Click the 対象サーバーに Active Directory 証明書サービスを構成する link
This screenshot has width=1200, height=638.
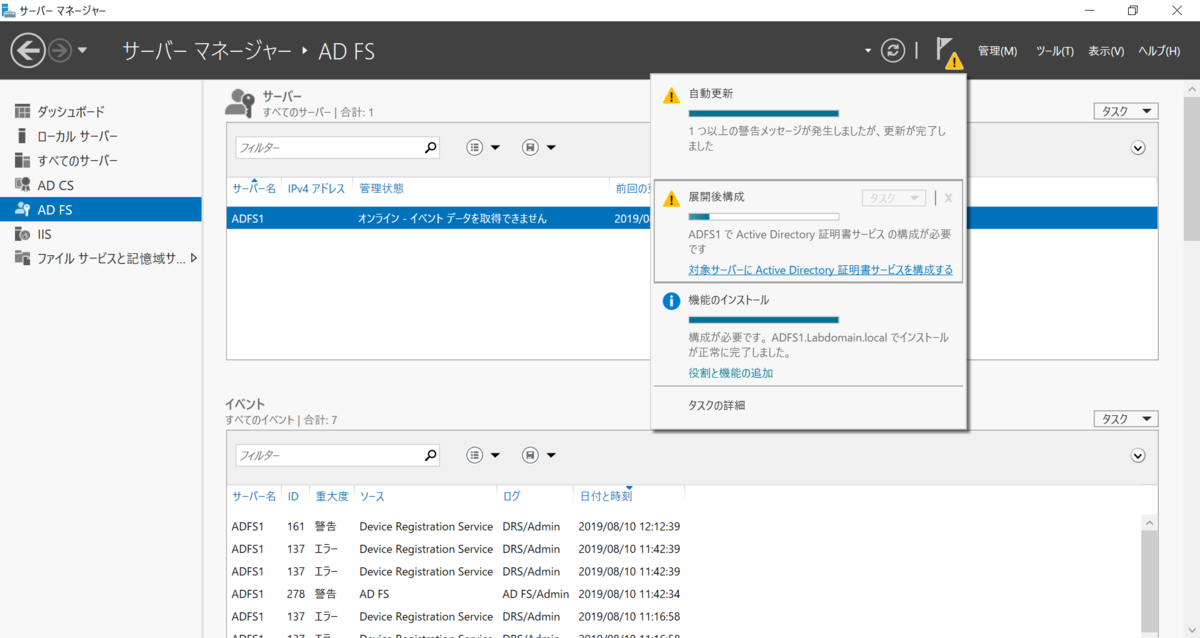(820, 270)
